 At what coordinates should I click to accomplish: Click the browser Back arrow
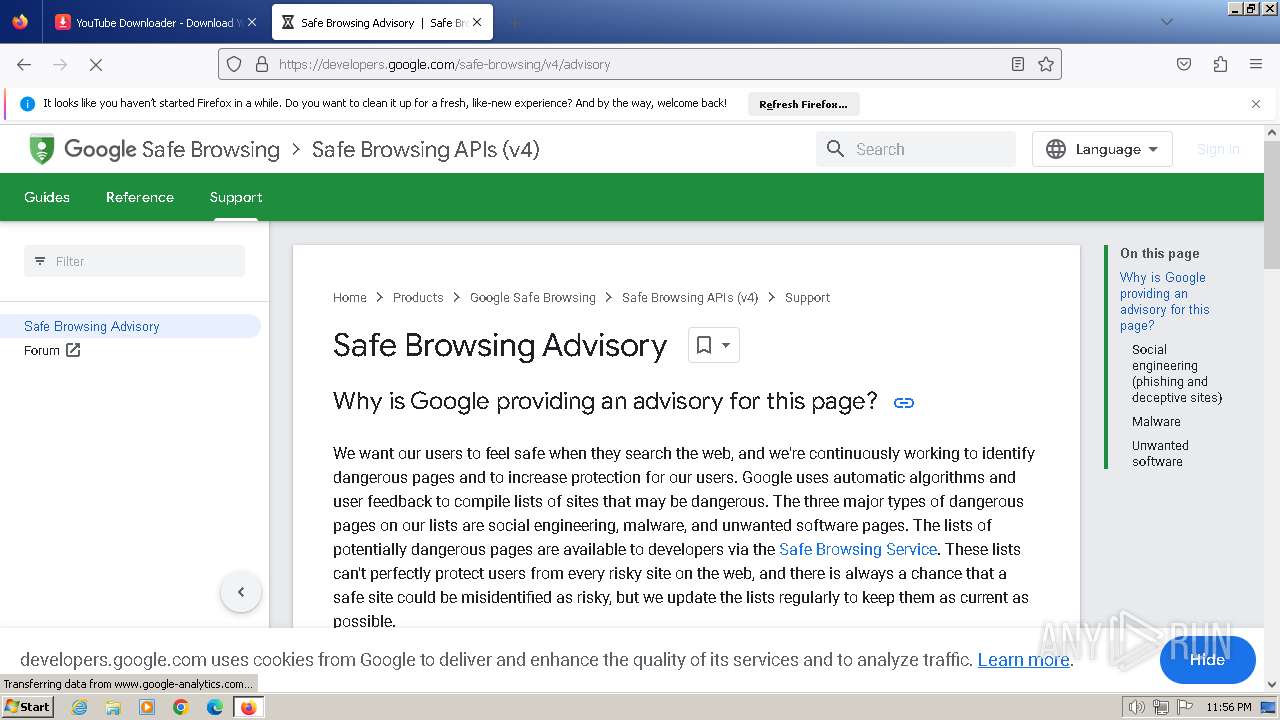point(24,64)
